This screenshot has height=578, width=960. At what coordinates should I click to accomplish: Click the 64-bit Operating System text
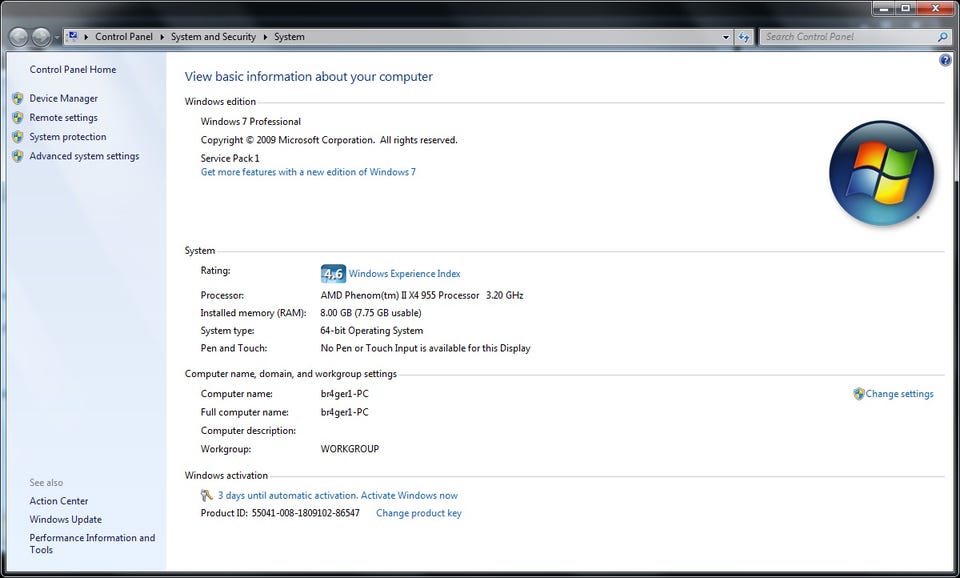(x=372, y=331)
